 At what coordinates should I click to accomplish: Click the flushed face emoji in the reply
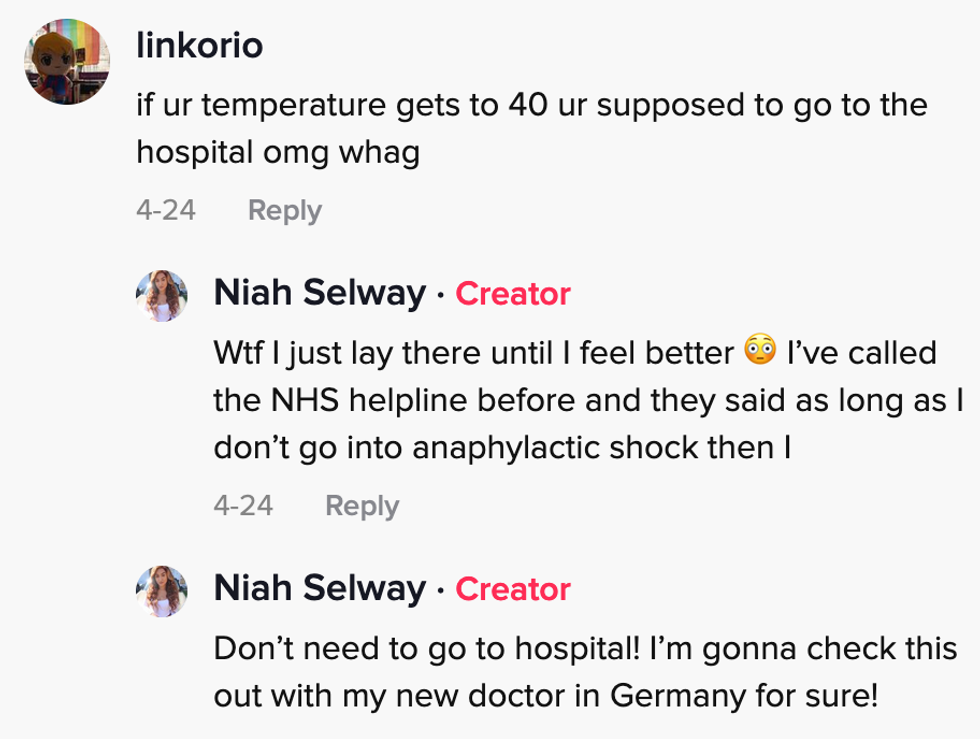click(x=761, y=352)
